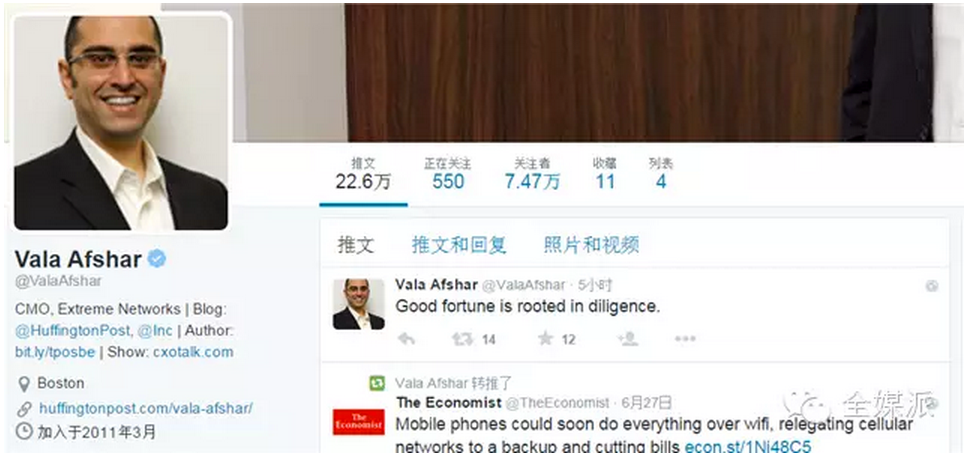Click The Economist red logo avatar

358,422
